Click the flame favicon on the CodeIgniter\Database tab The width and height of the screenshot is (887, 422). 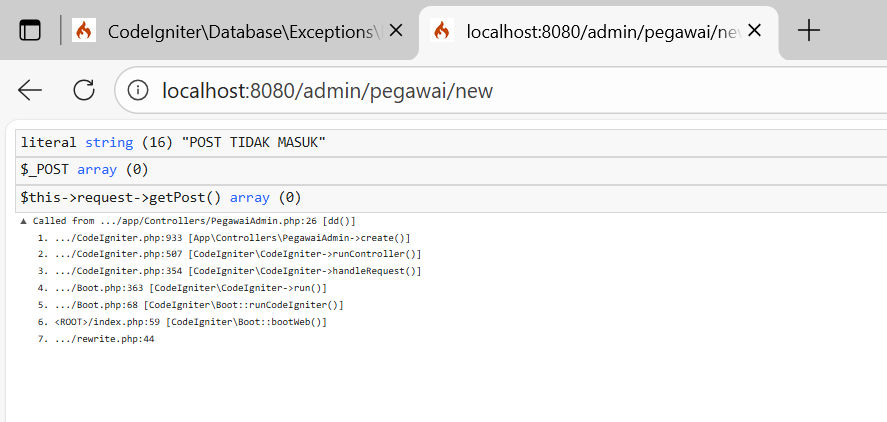pos(84,31)
